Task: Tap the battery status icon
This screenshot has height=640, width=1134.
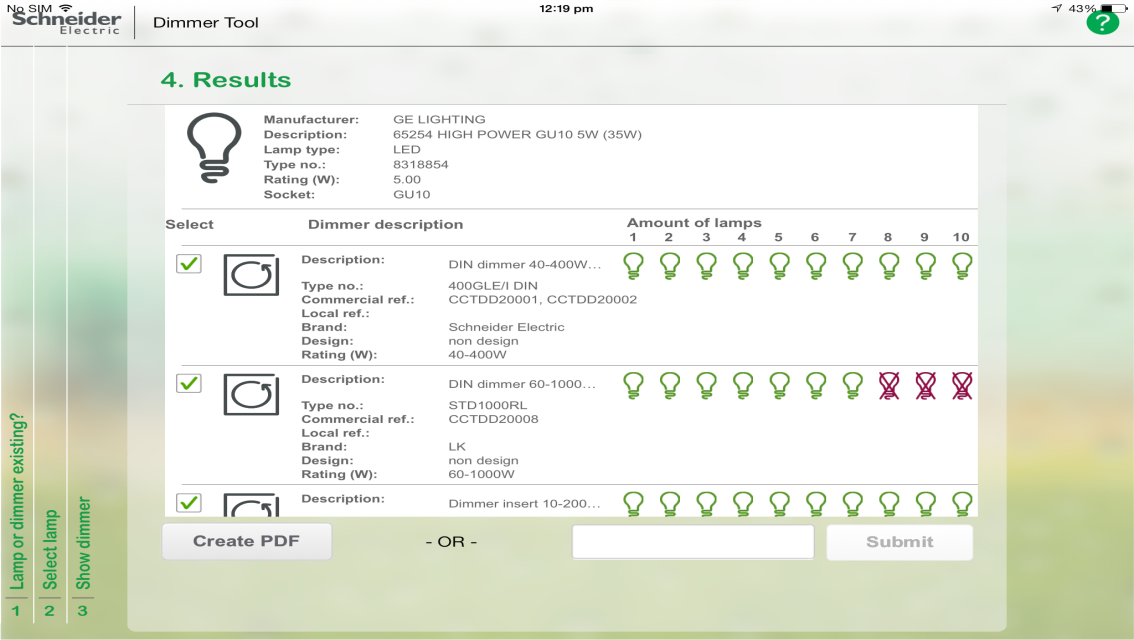Action: pos(1114,8)
